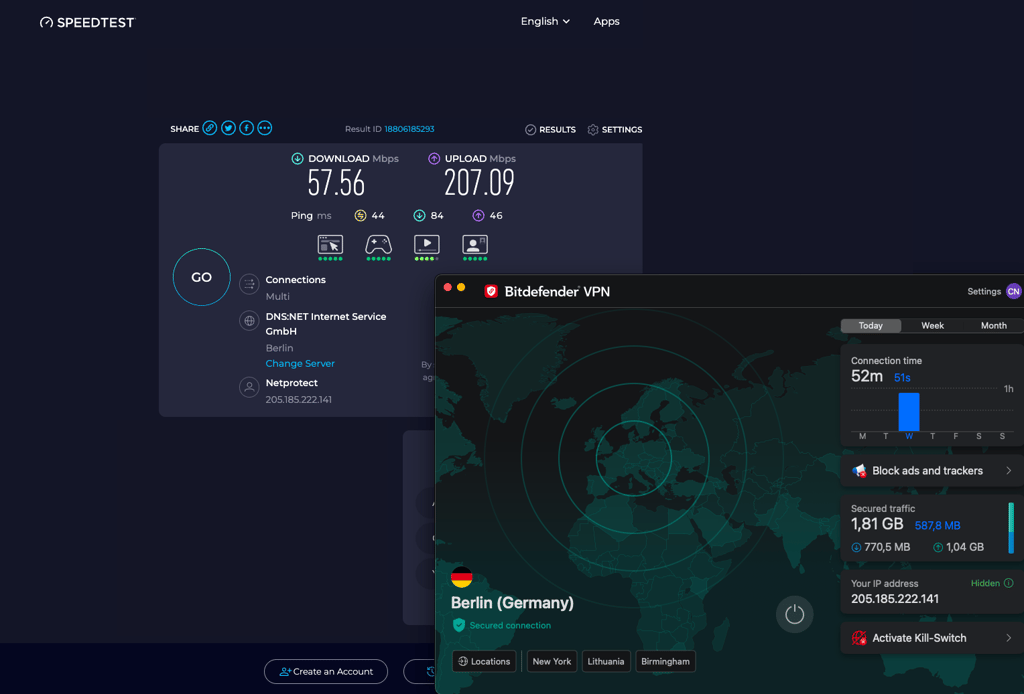Click Change Server link

click(x=300, y=364)
